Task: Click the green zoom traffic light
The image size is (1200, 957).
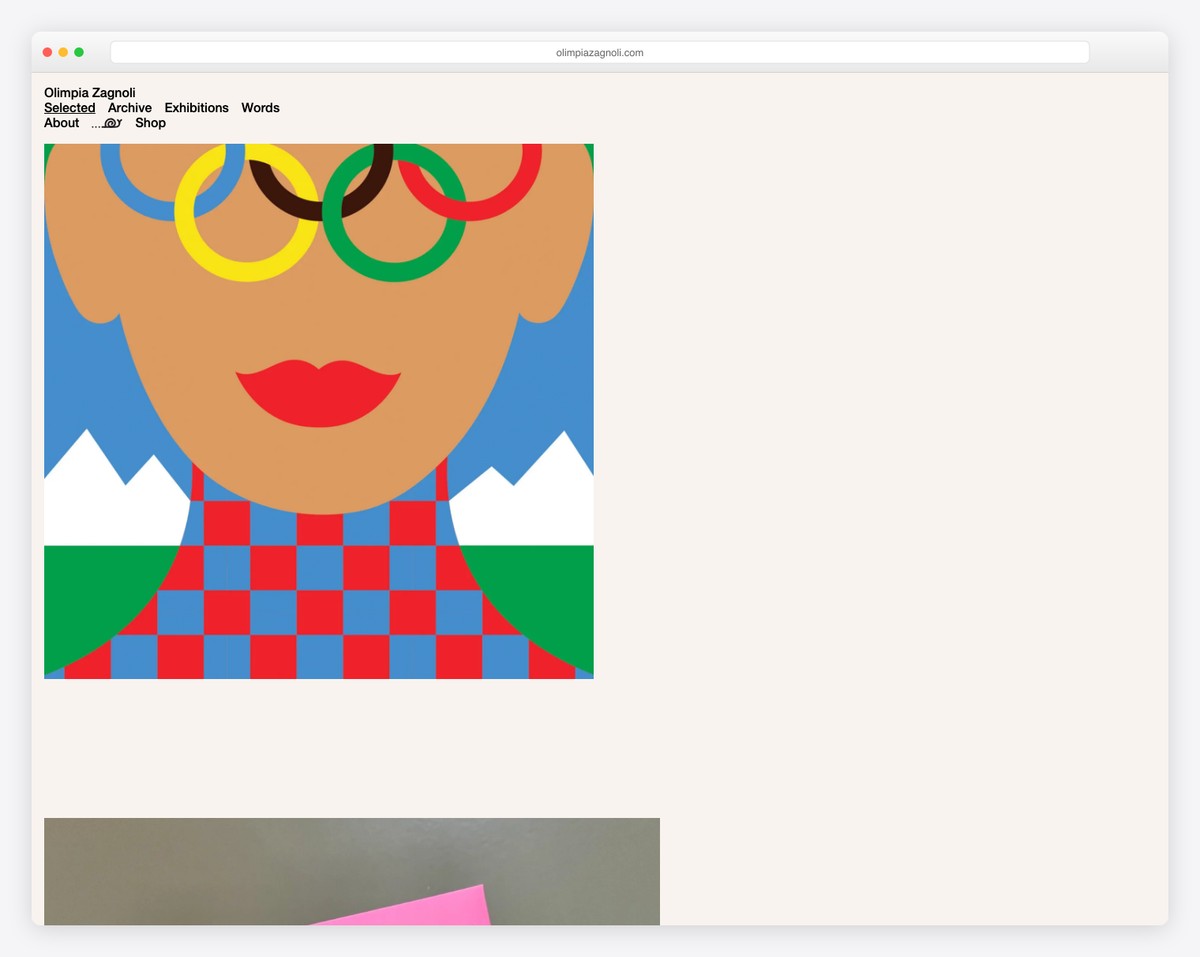Action: 79,51
